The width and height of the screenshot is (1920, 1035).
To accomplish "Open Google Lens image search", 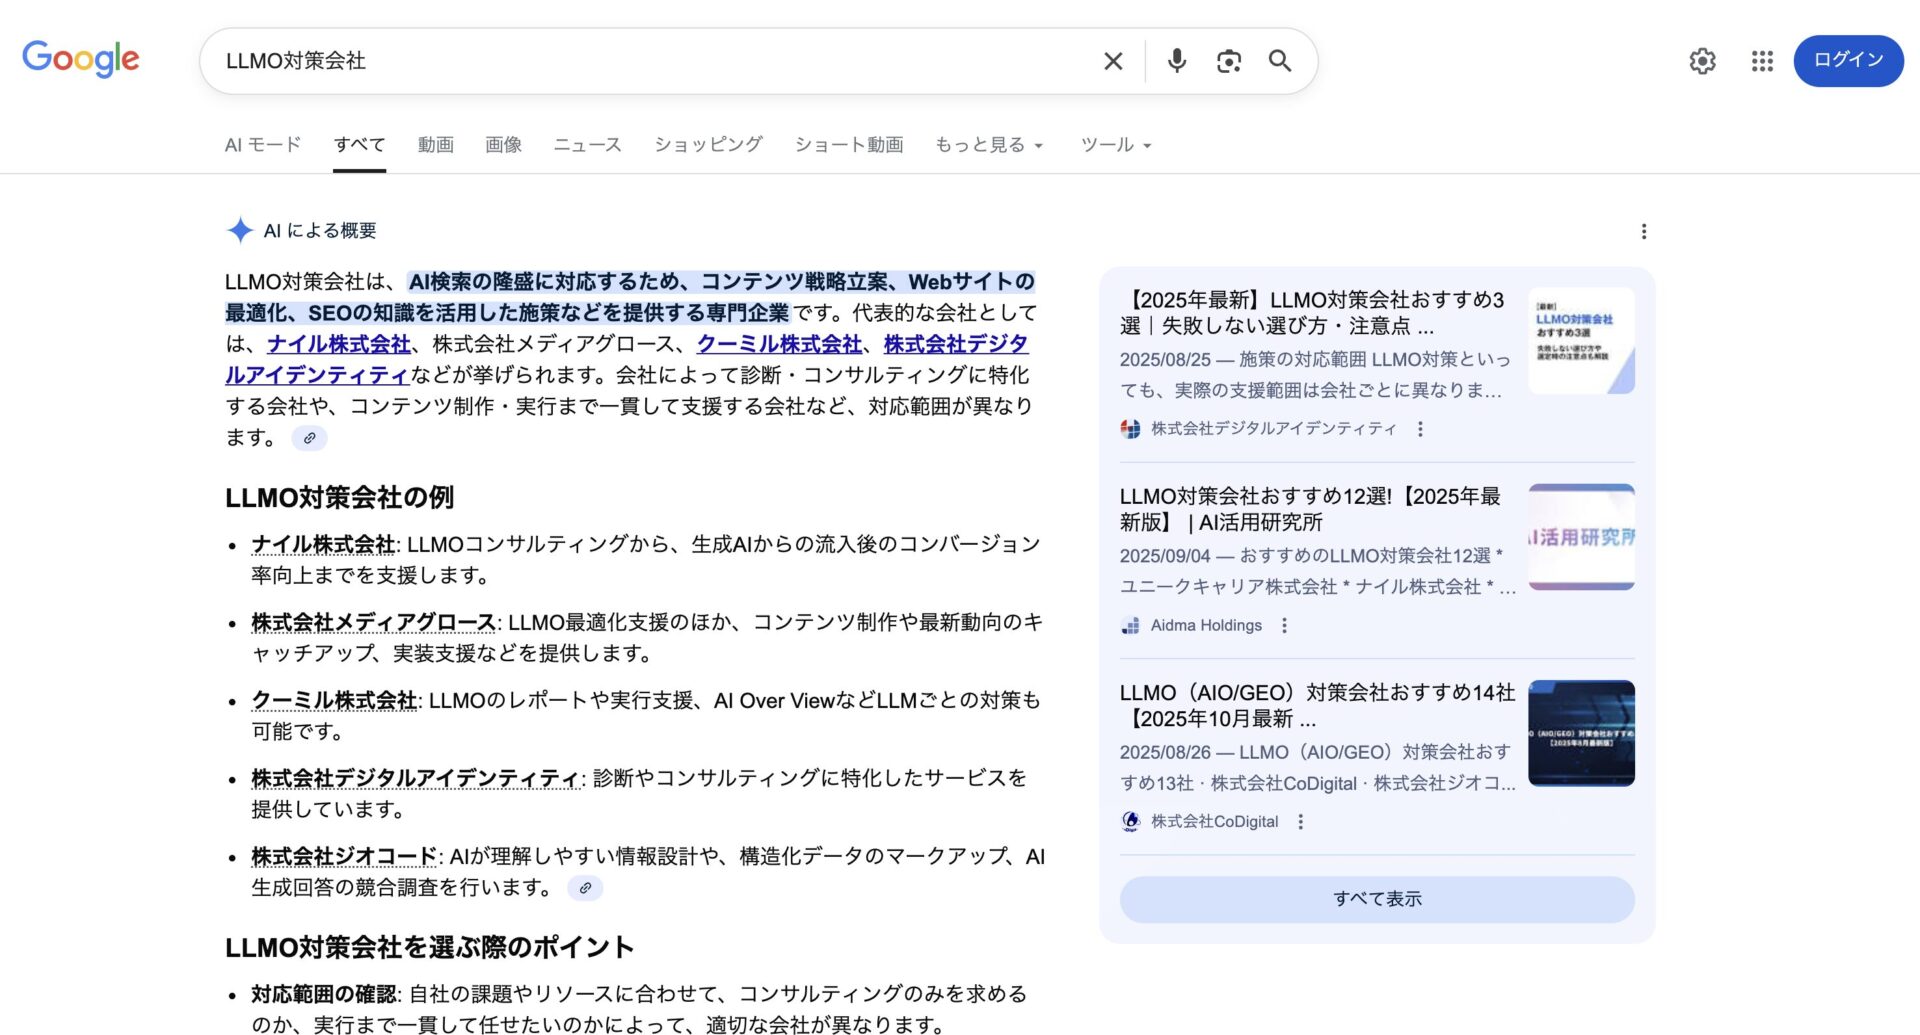I will (1228, 61).
